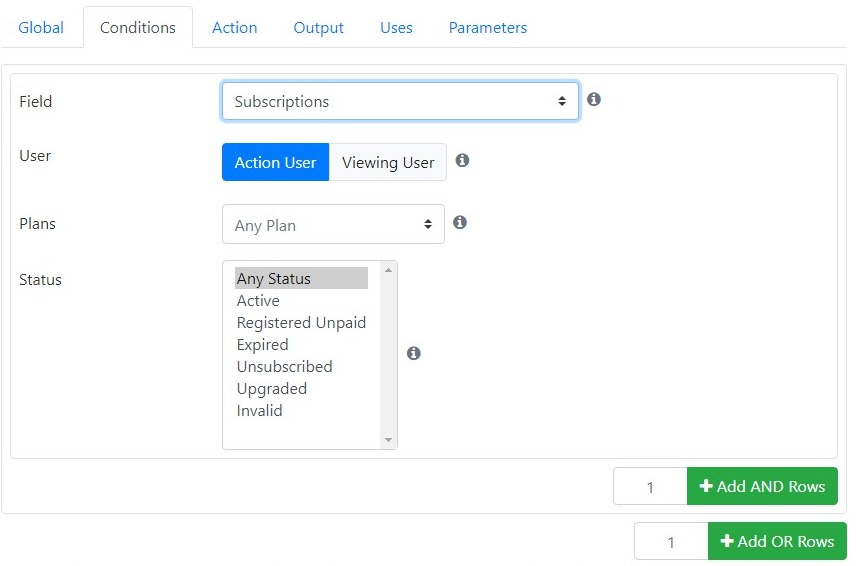Click the info icon beside Status list
This screenshot has height=566, width=857.
pyautogui.click(x=414, y=353)
